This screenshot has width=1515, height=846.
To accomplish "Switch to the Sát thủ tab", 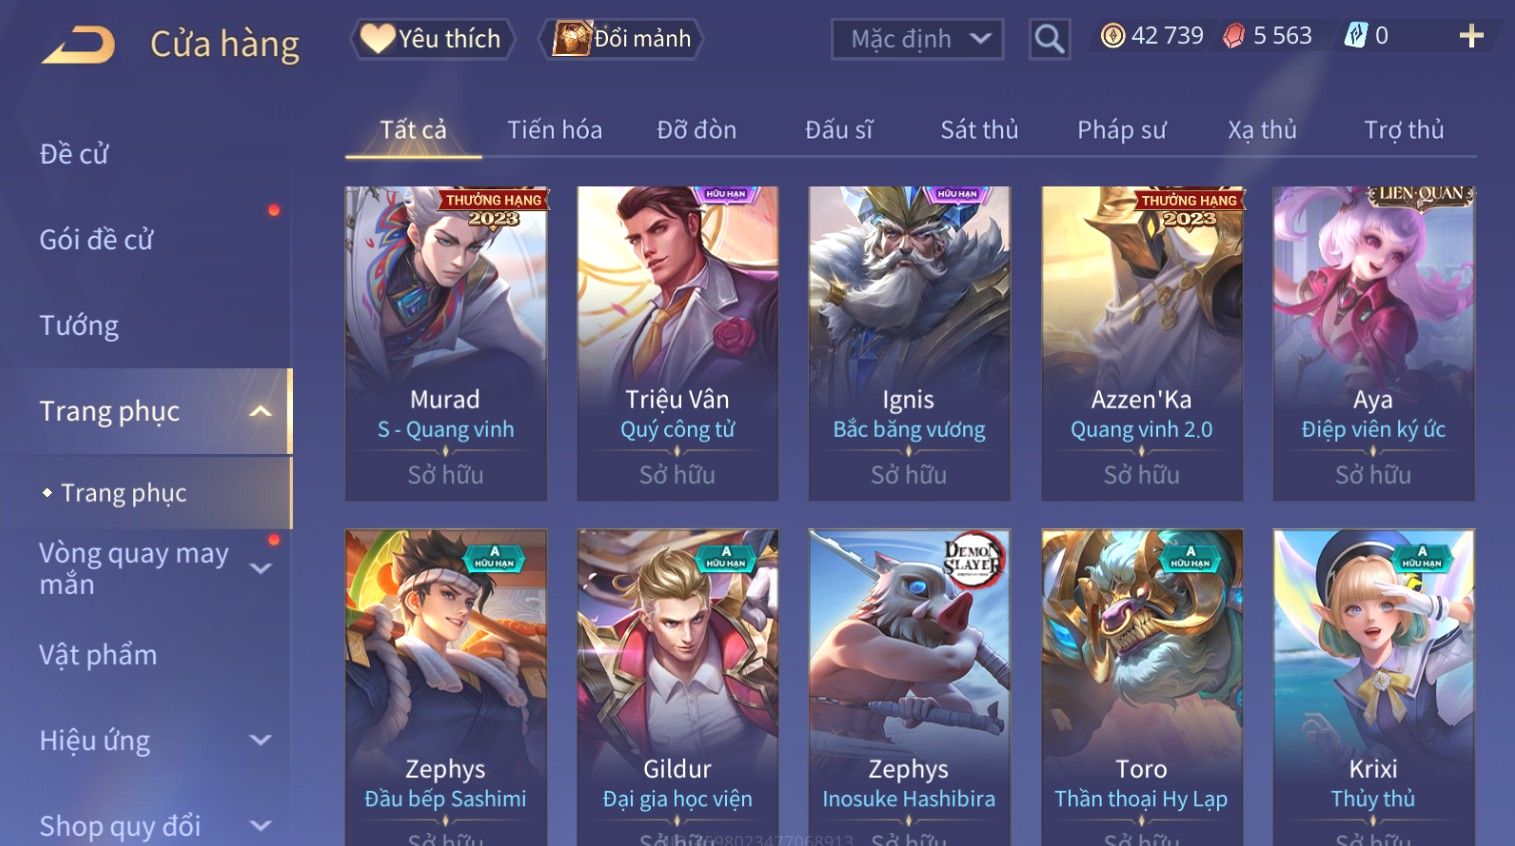I will [979, 130].
